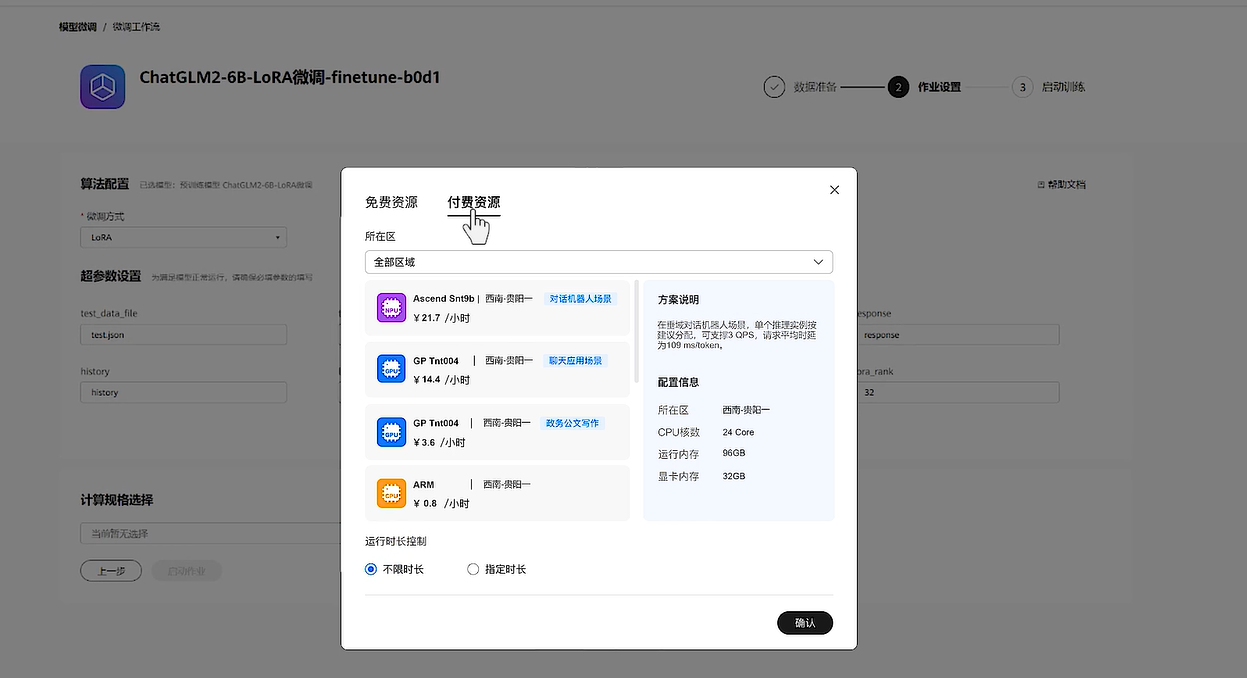Screen dimensions: 1247x678
Task: Click the 24 Core CPU value
Action: [738, 432]
